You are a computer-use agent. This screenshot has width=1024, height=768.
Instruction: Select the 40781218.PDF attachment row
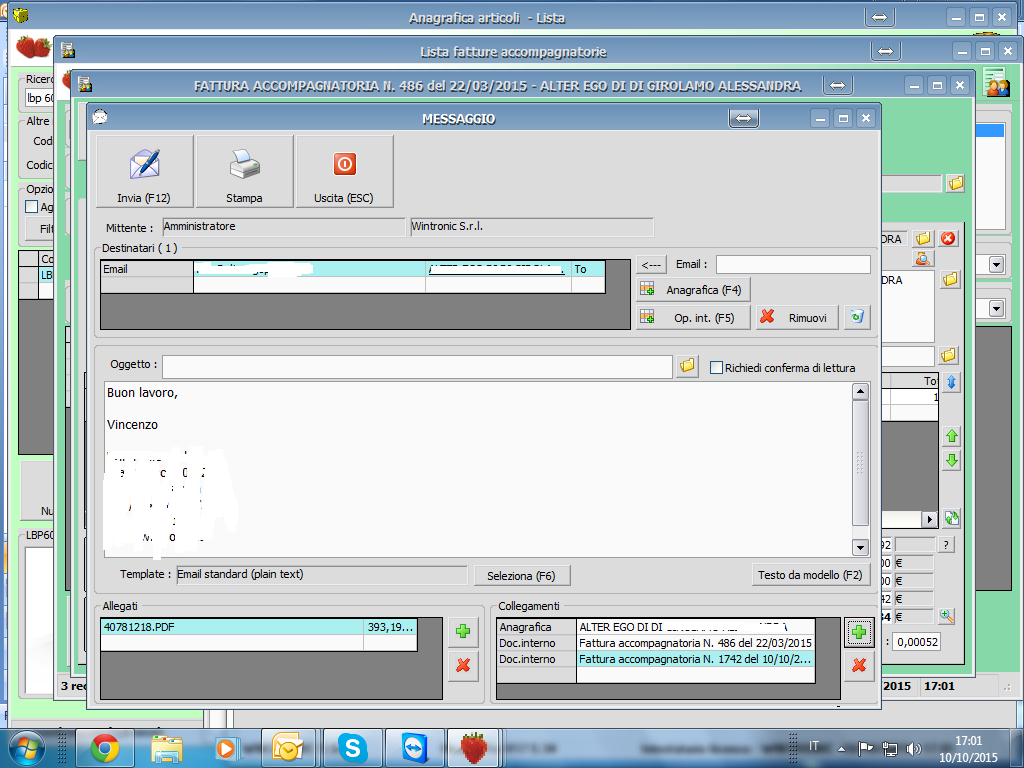tap(259, 627)
